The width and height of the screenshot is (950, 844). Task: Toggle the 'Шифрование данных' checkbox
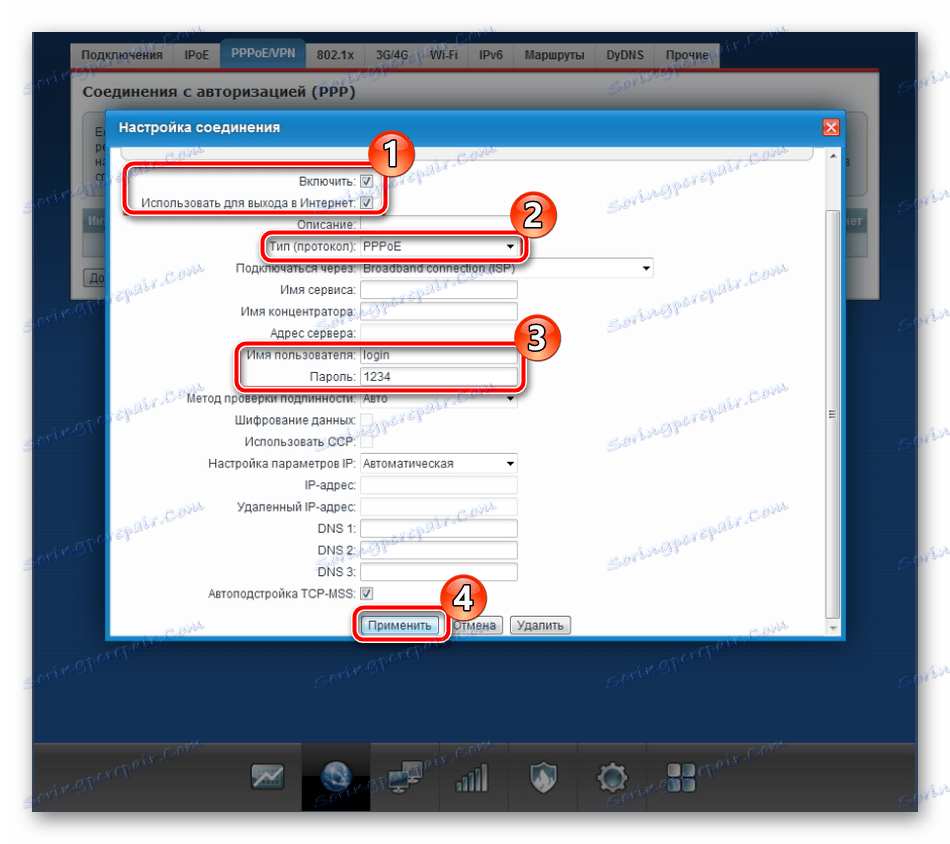pos(367,420)
